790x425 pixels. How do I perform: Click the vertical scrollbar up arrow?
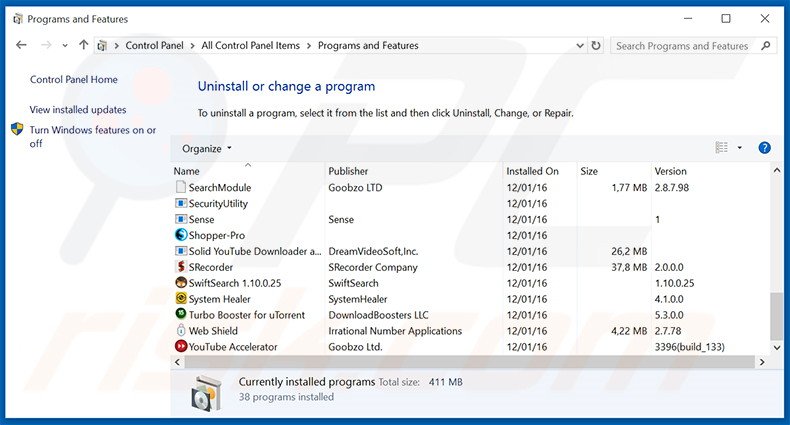(776, 171)
